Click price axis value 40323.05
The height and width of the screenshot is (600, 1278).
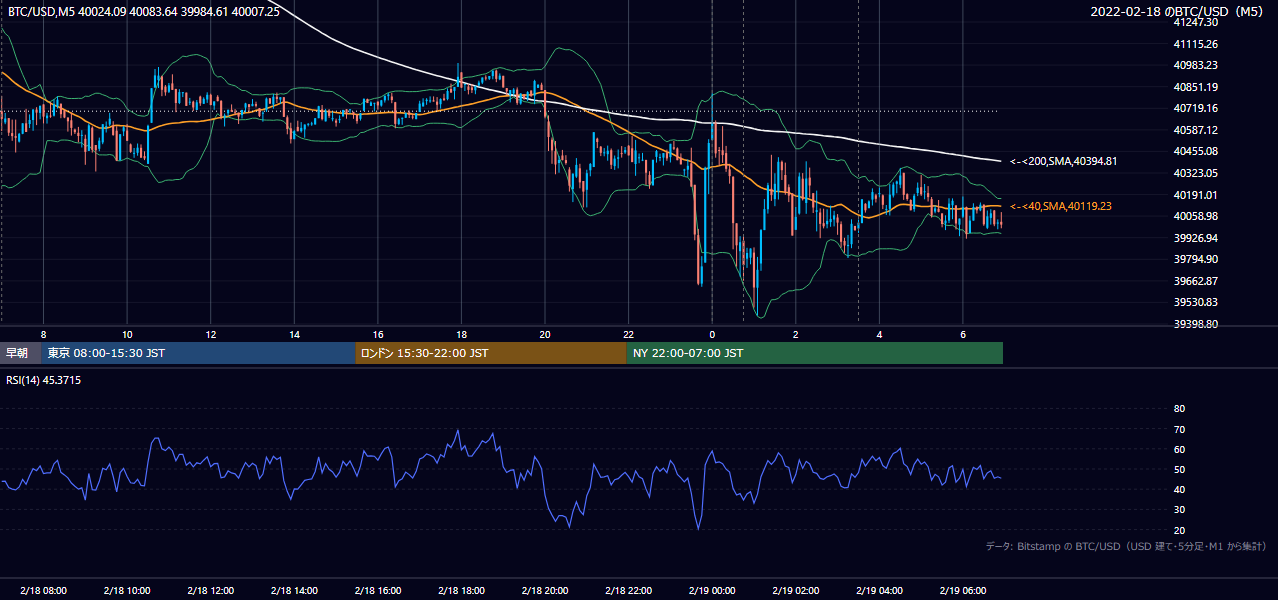(1195, 173)
